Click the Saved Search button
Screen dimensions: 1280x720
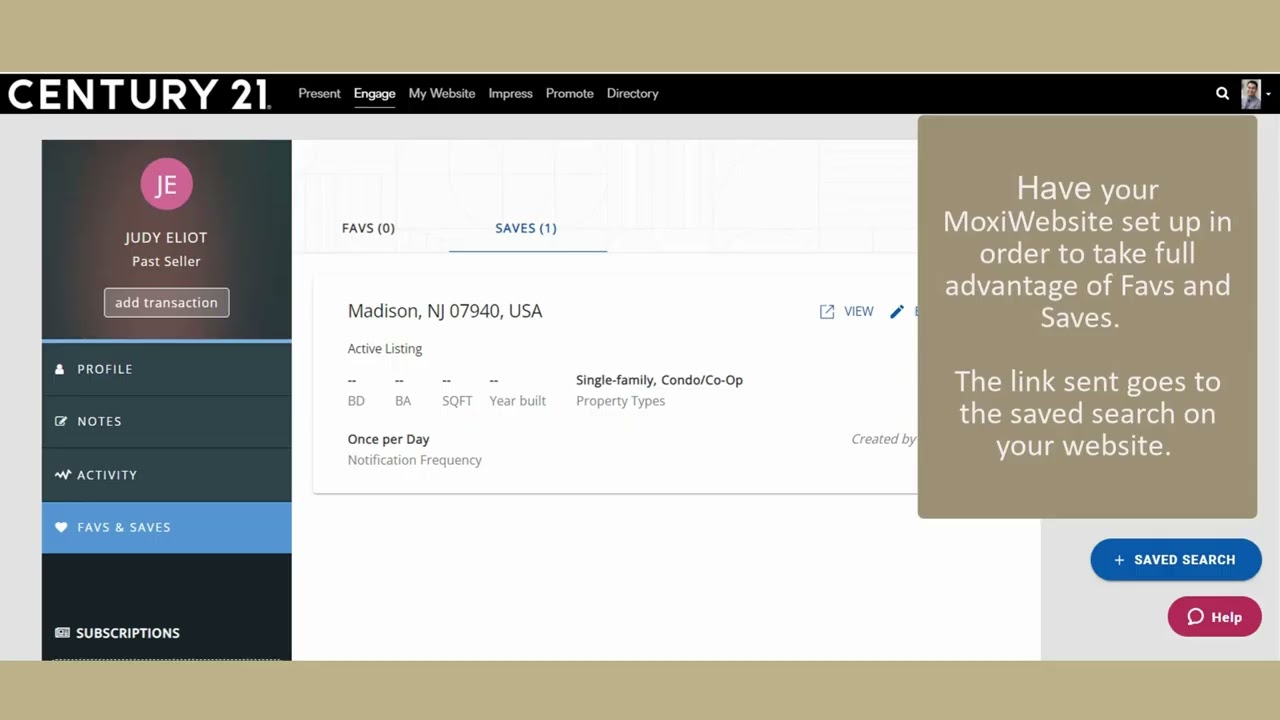pos(1176,560)
